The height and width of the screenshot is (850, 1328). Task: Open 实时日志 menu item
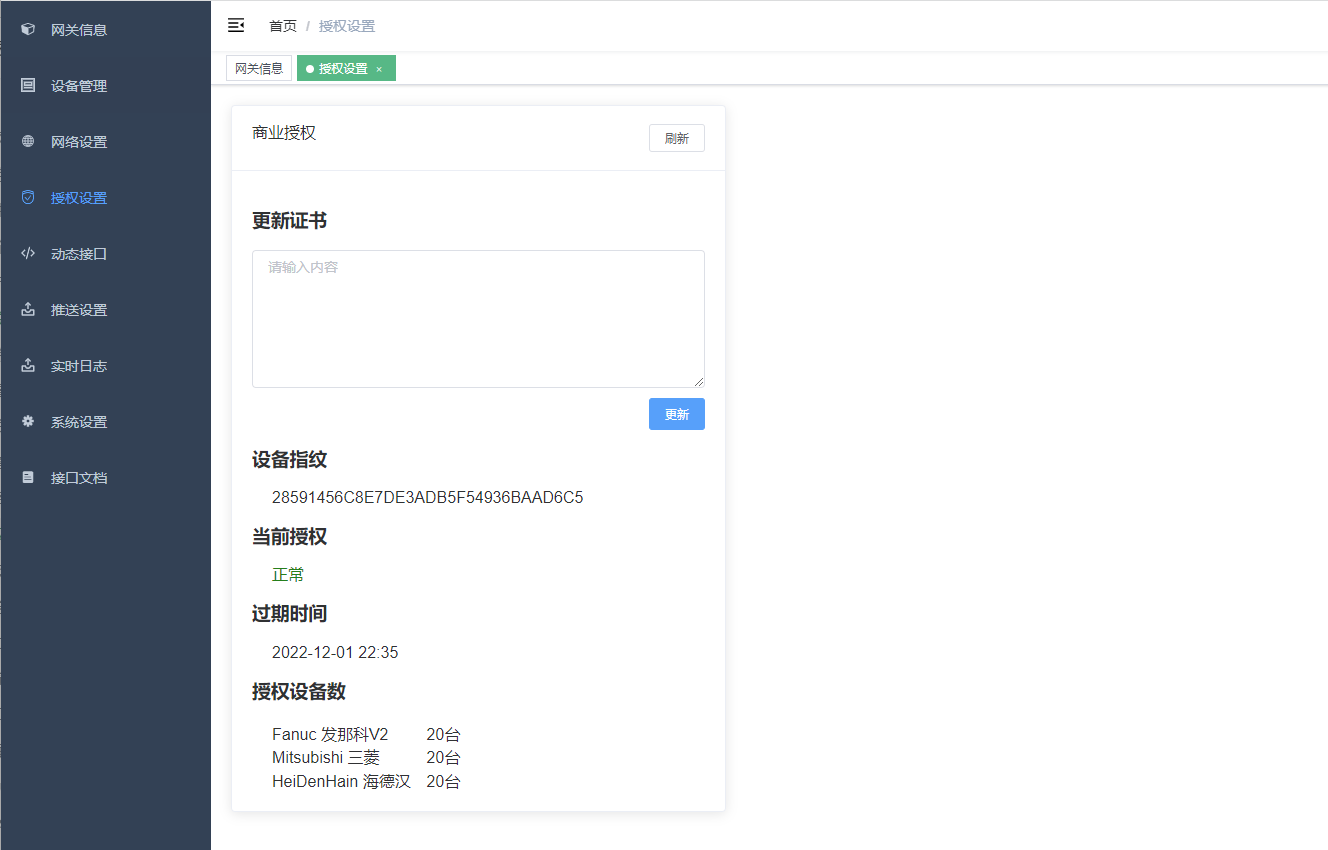pos(79,366)
